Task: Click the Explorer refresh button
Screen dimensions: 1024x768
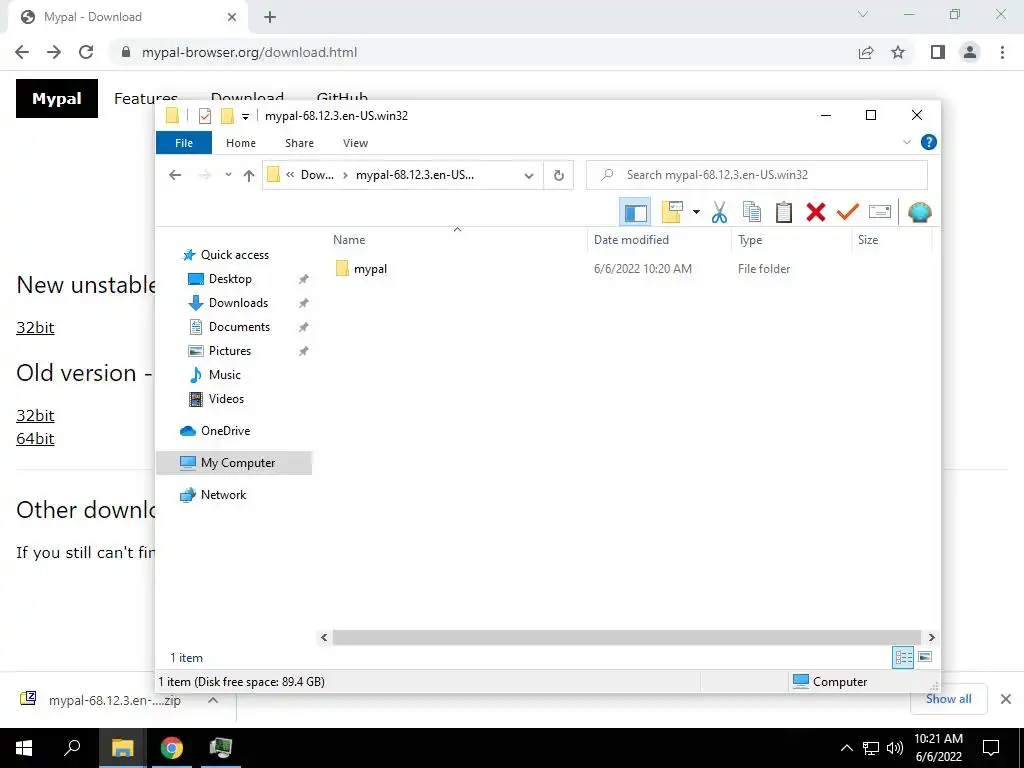Action: [x=558, y=175]
